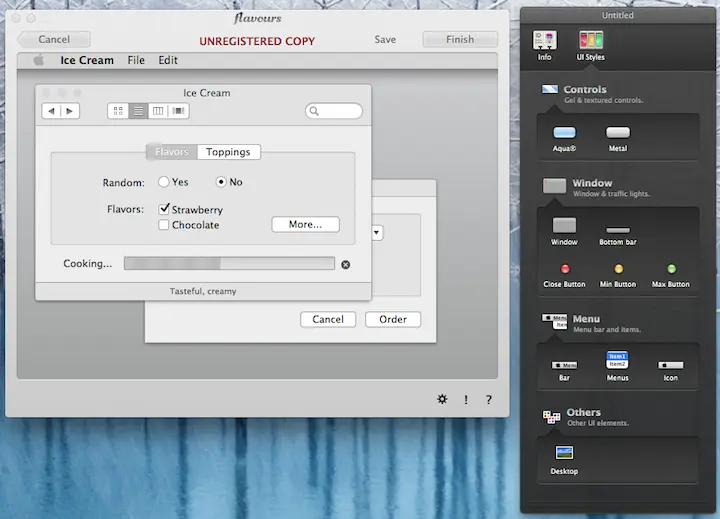Switch to icon grid view
The image size is (720, 519).
[x=118, y=111]
